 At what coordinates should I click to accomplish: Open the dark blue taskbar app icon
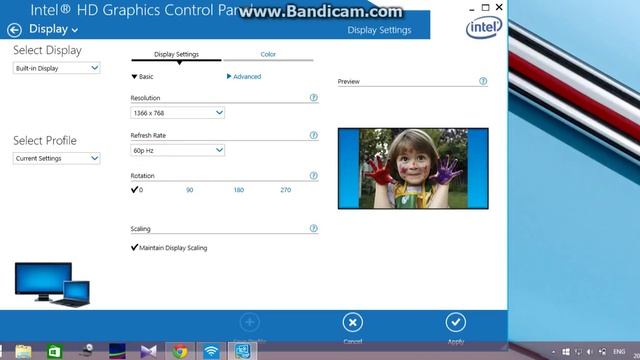[x=118, y=351]
